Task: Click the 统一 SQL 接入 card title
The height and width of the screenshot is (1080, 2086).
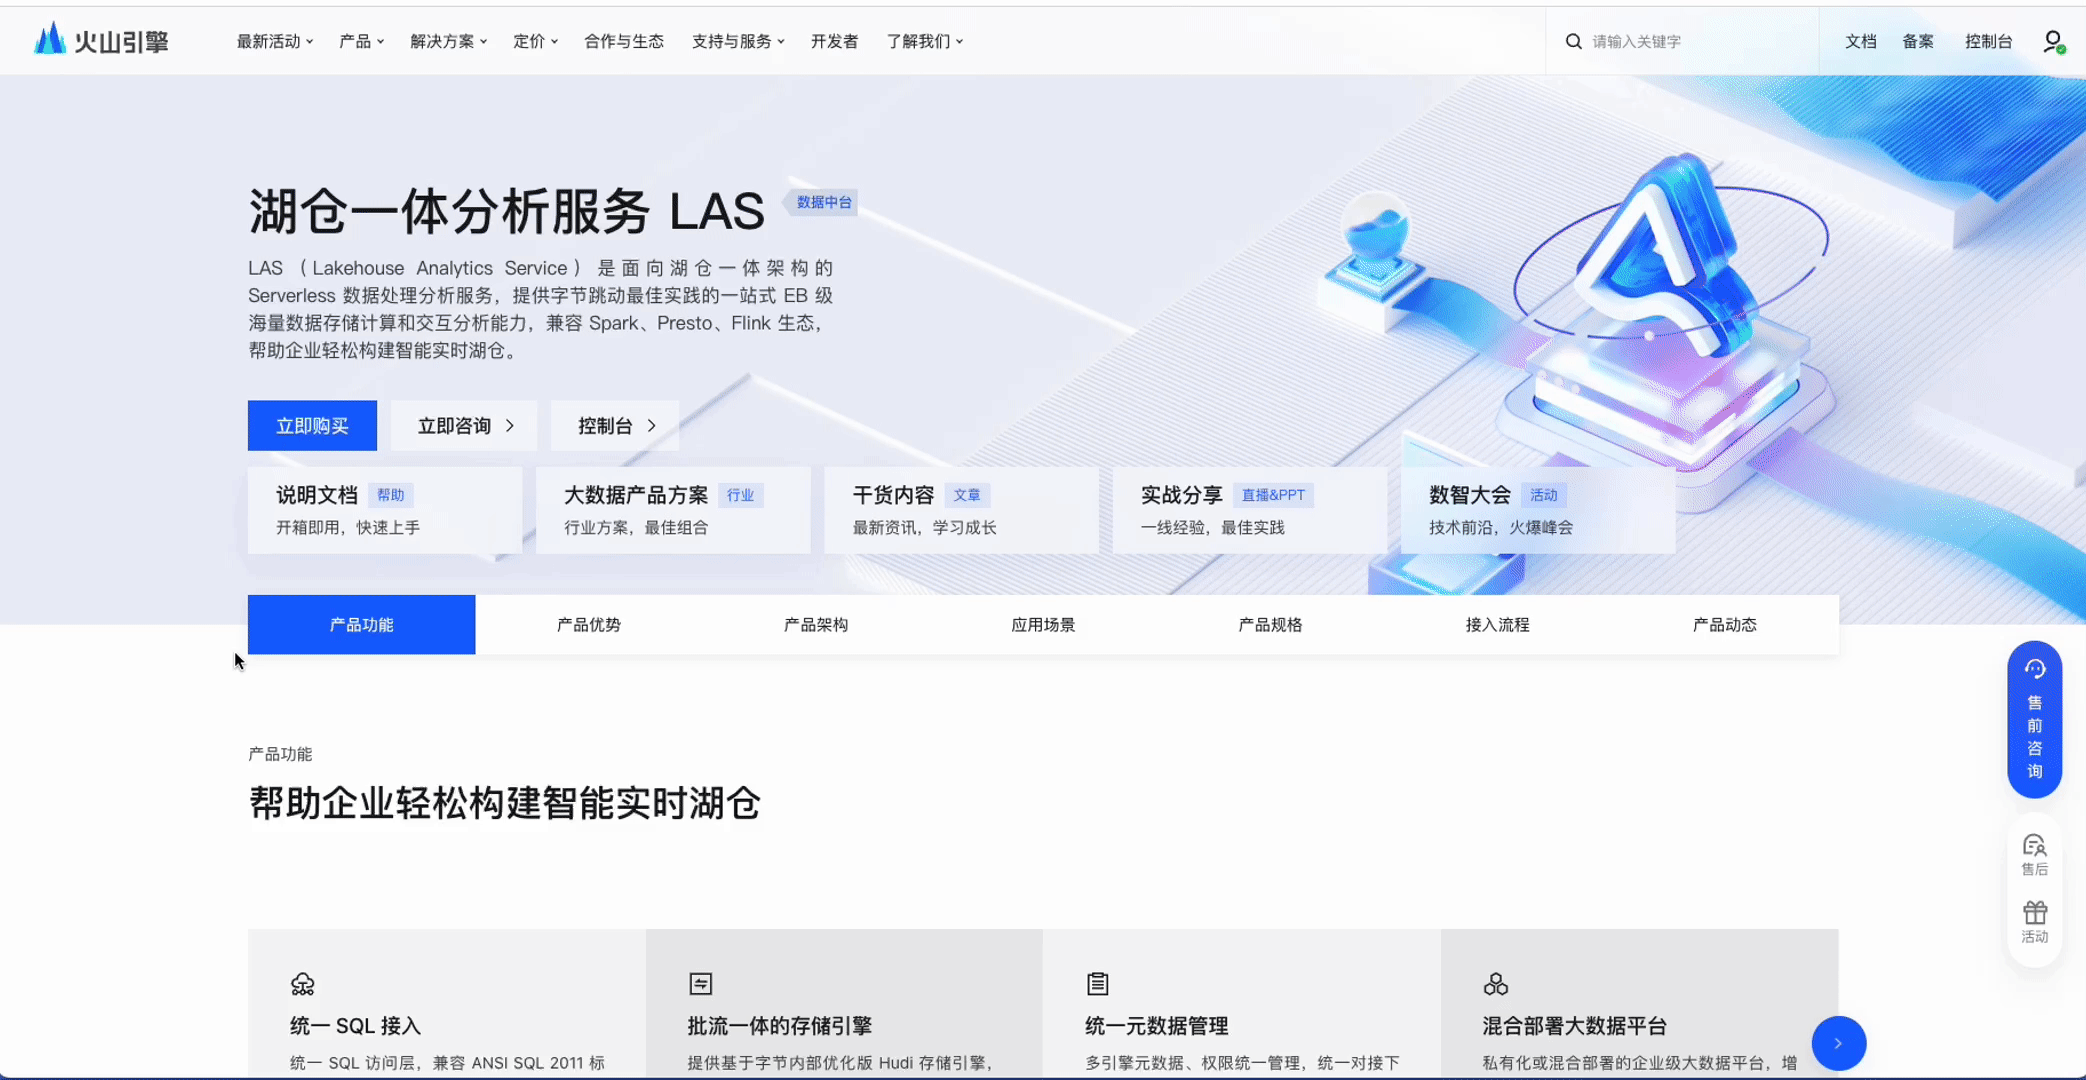Action: tap(355, 1026)
